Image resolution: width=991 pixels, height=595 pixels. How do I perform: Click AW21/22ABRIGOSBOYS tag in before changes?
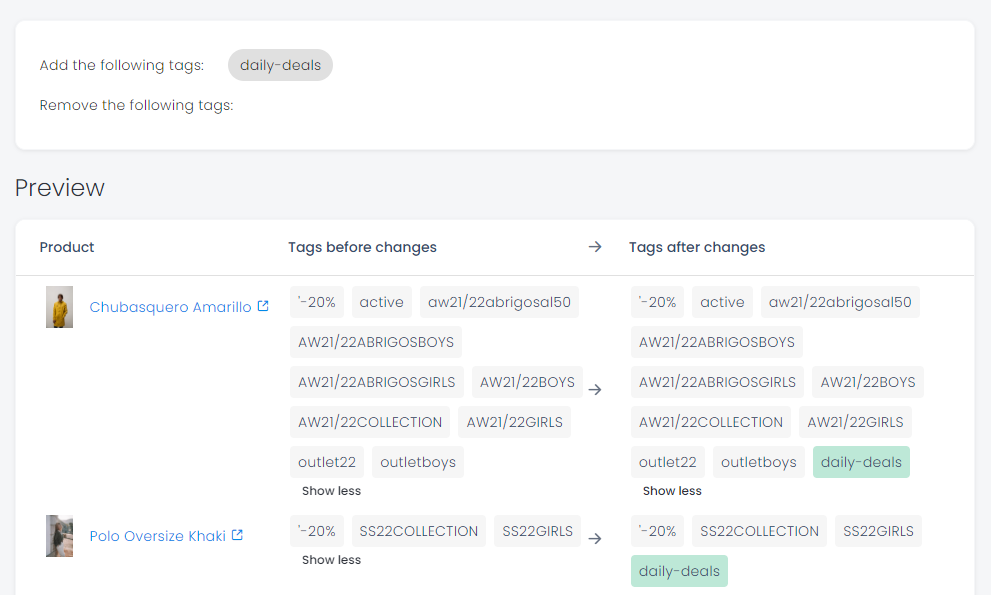376,342
